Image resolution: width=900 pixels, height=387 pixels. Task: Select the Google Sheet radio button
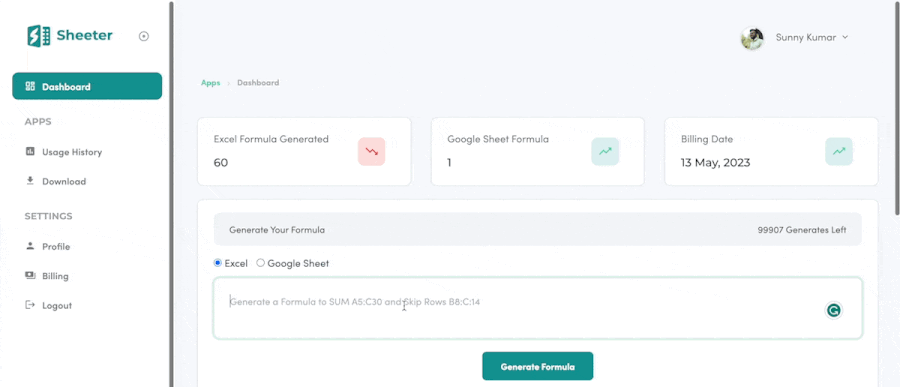pyautogui.click(x=261, y=263)
